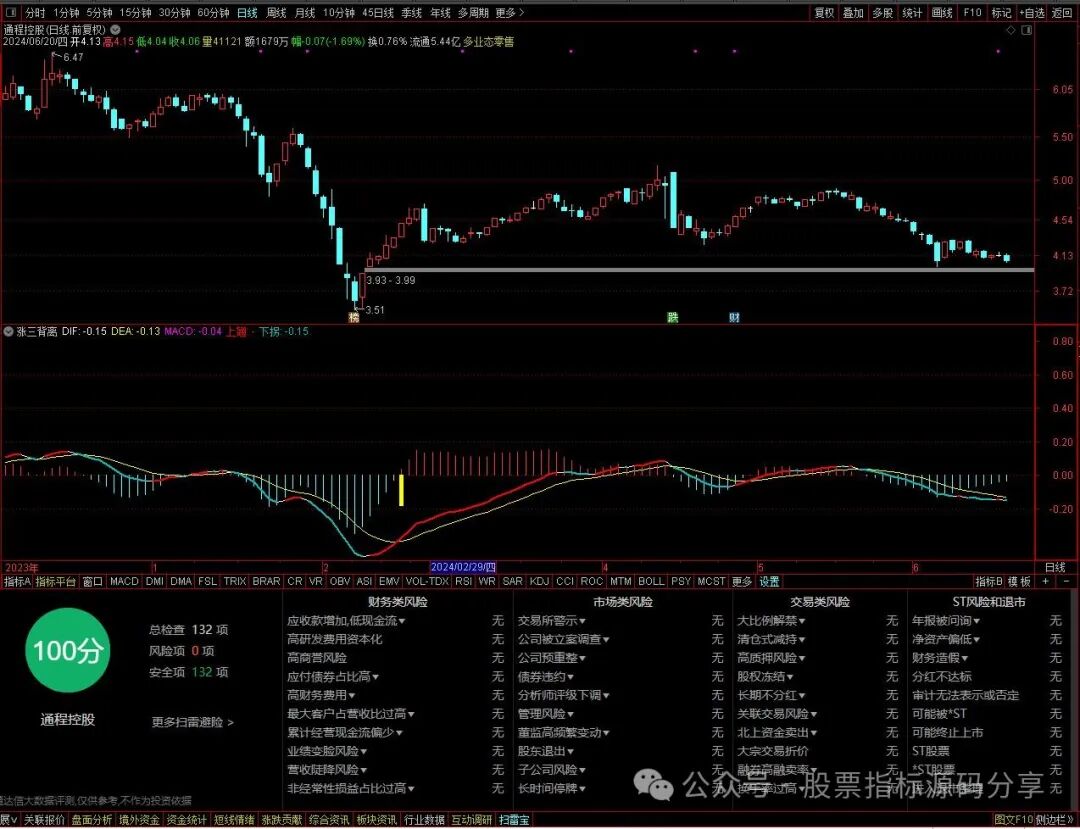Select the RSI indicator tab

click(464, 581)
